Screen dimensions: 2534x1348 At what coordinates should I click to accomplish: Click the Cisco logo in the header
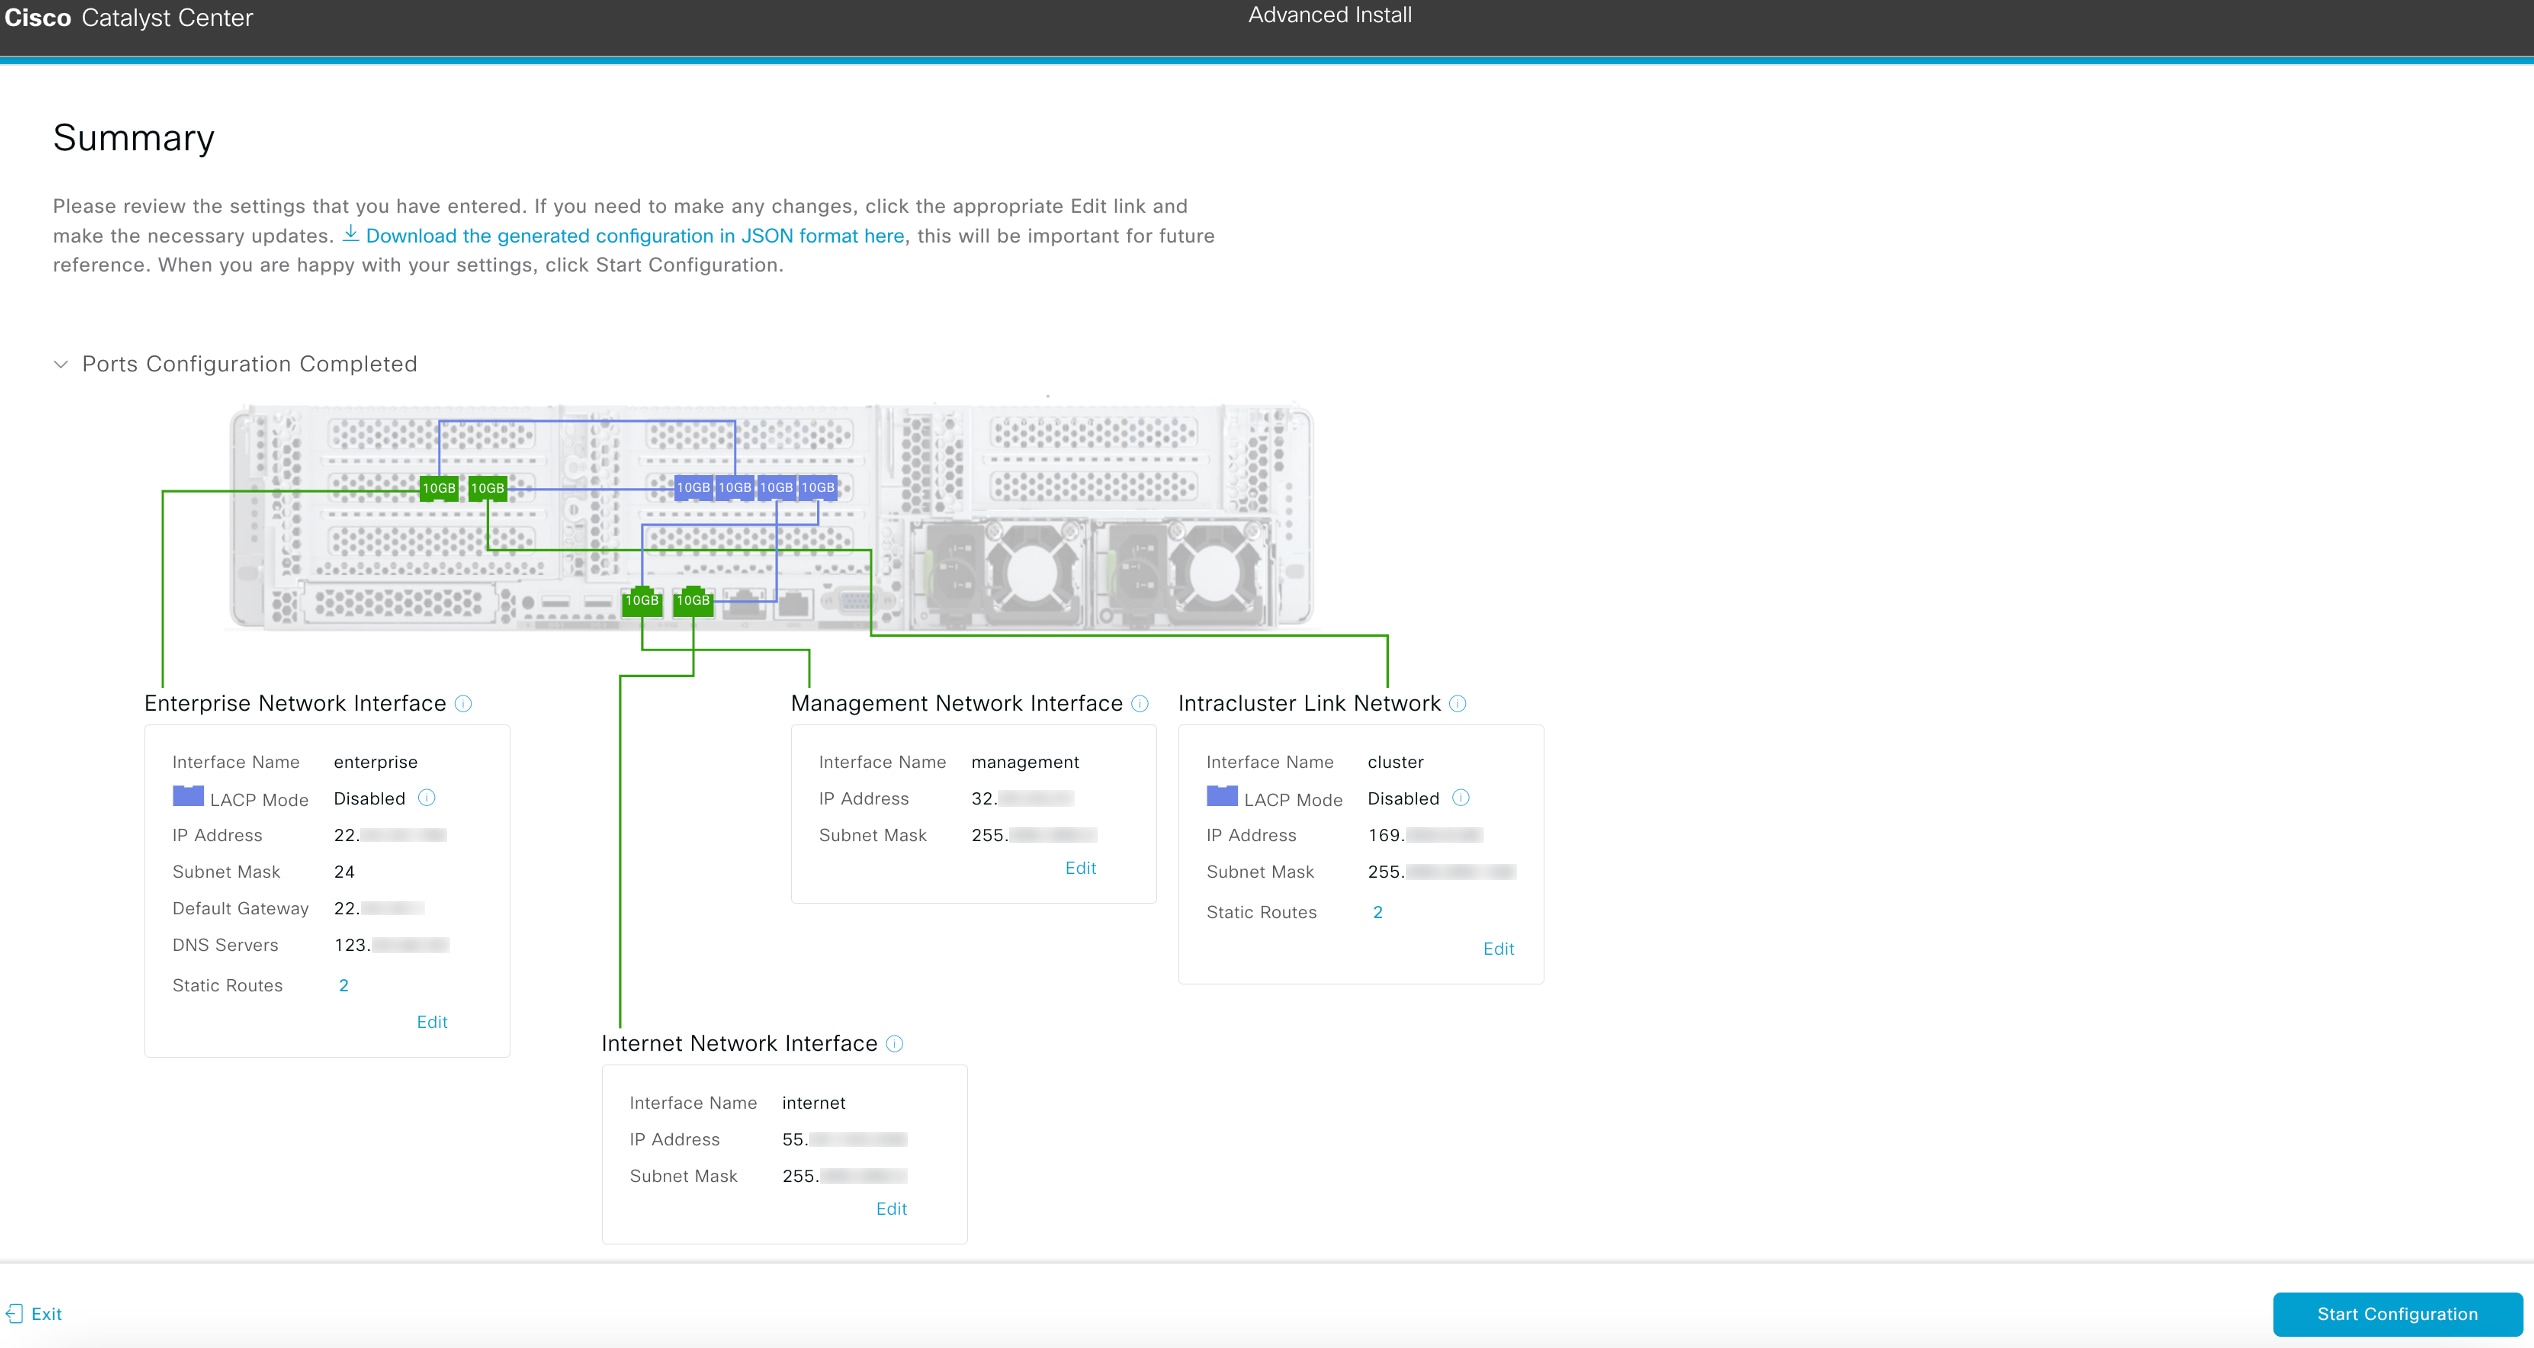tap(37, 17)
